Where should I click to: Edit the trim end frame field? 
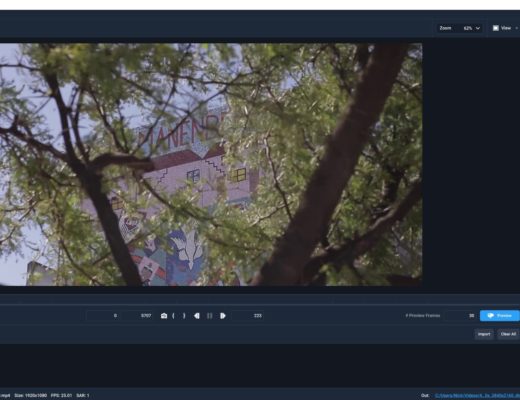(x=138, y=316)
